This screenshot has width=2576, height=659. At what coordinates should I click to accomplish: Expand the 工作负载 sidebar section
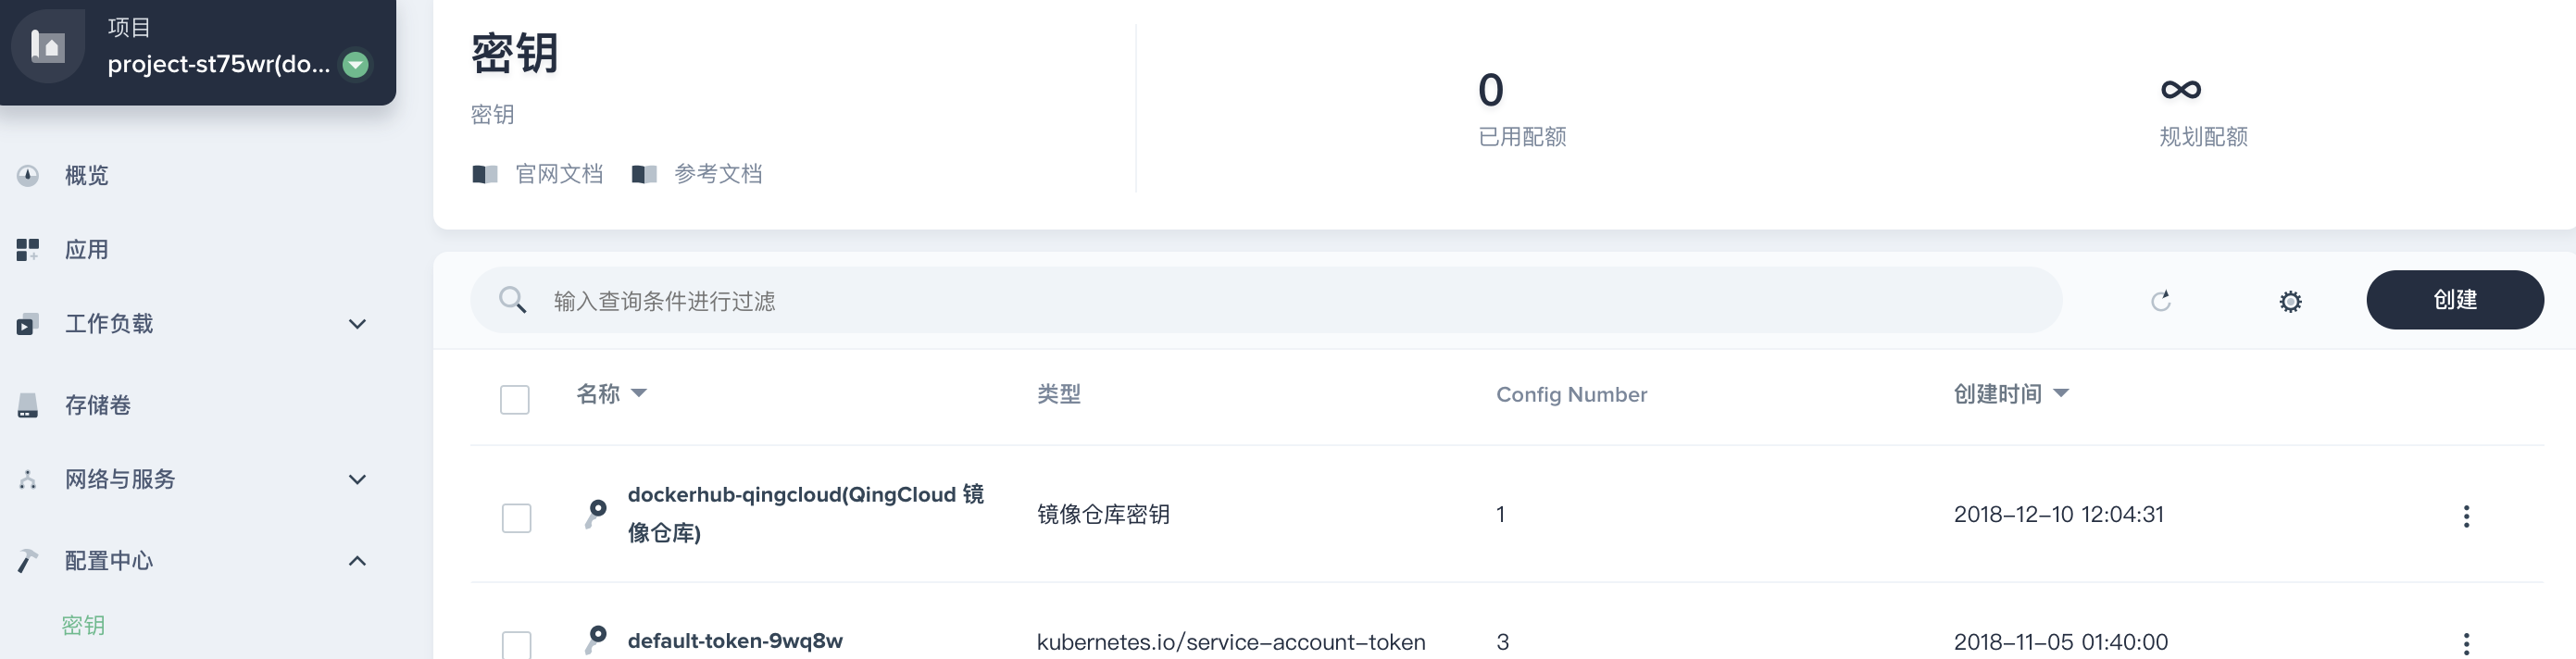coord(357,324)
